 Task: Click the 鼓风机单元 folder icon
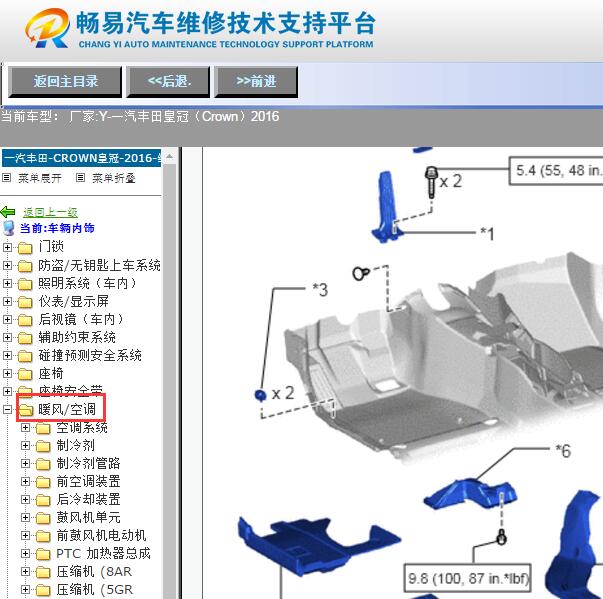(43, 519)
